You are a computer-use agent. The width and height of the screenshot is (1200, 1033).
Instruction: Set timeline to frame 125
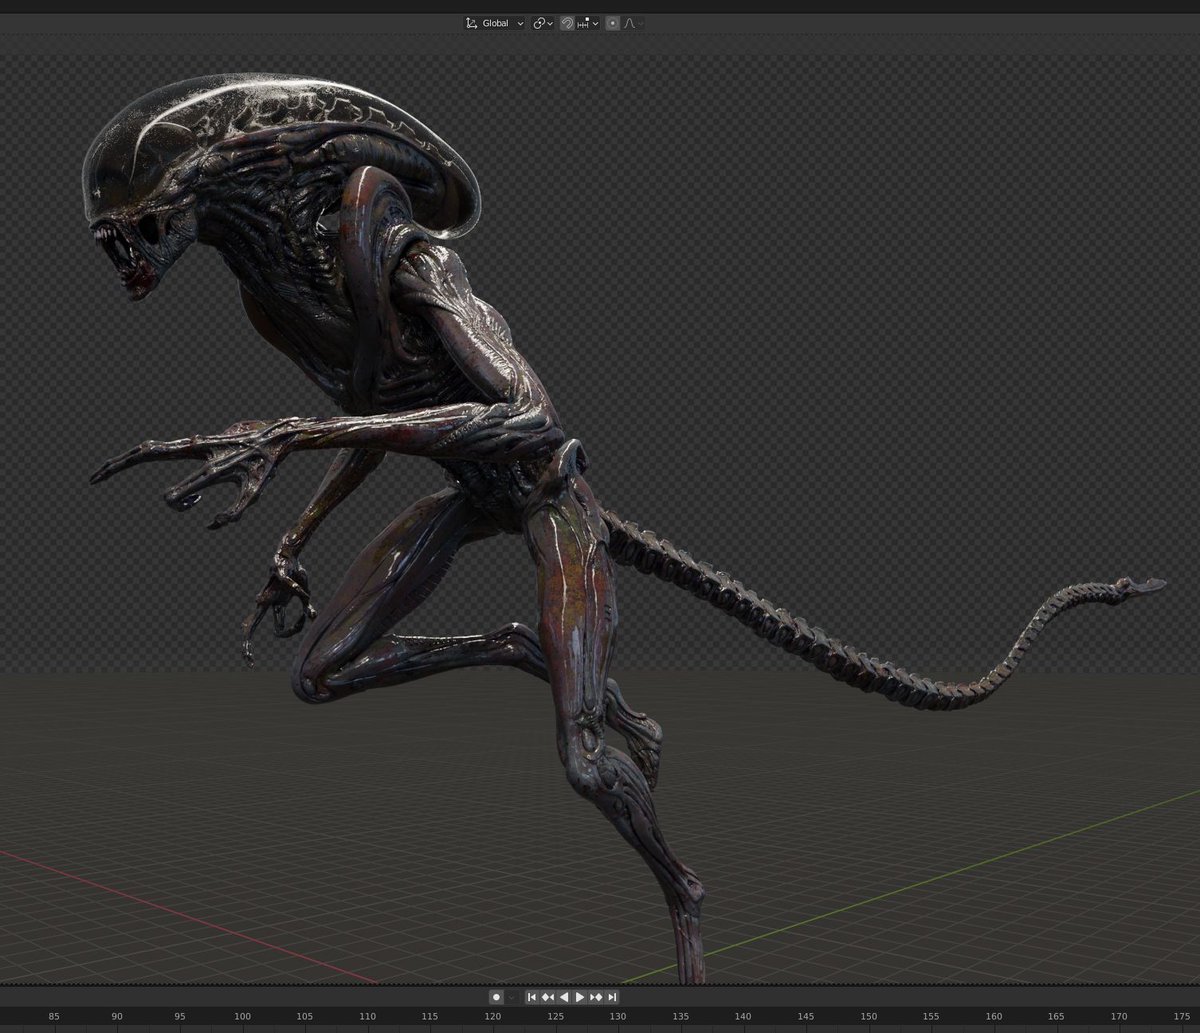pos(555,1016)
